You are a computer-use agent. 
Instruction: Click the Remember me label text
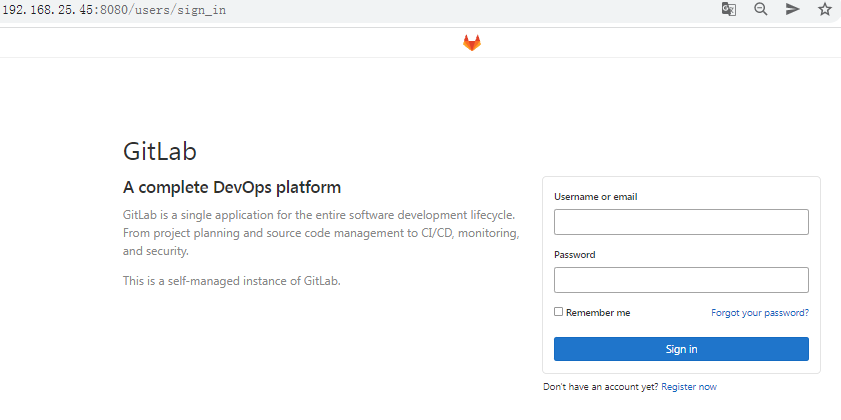tap(598, 313)
